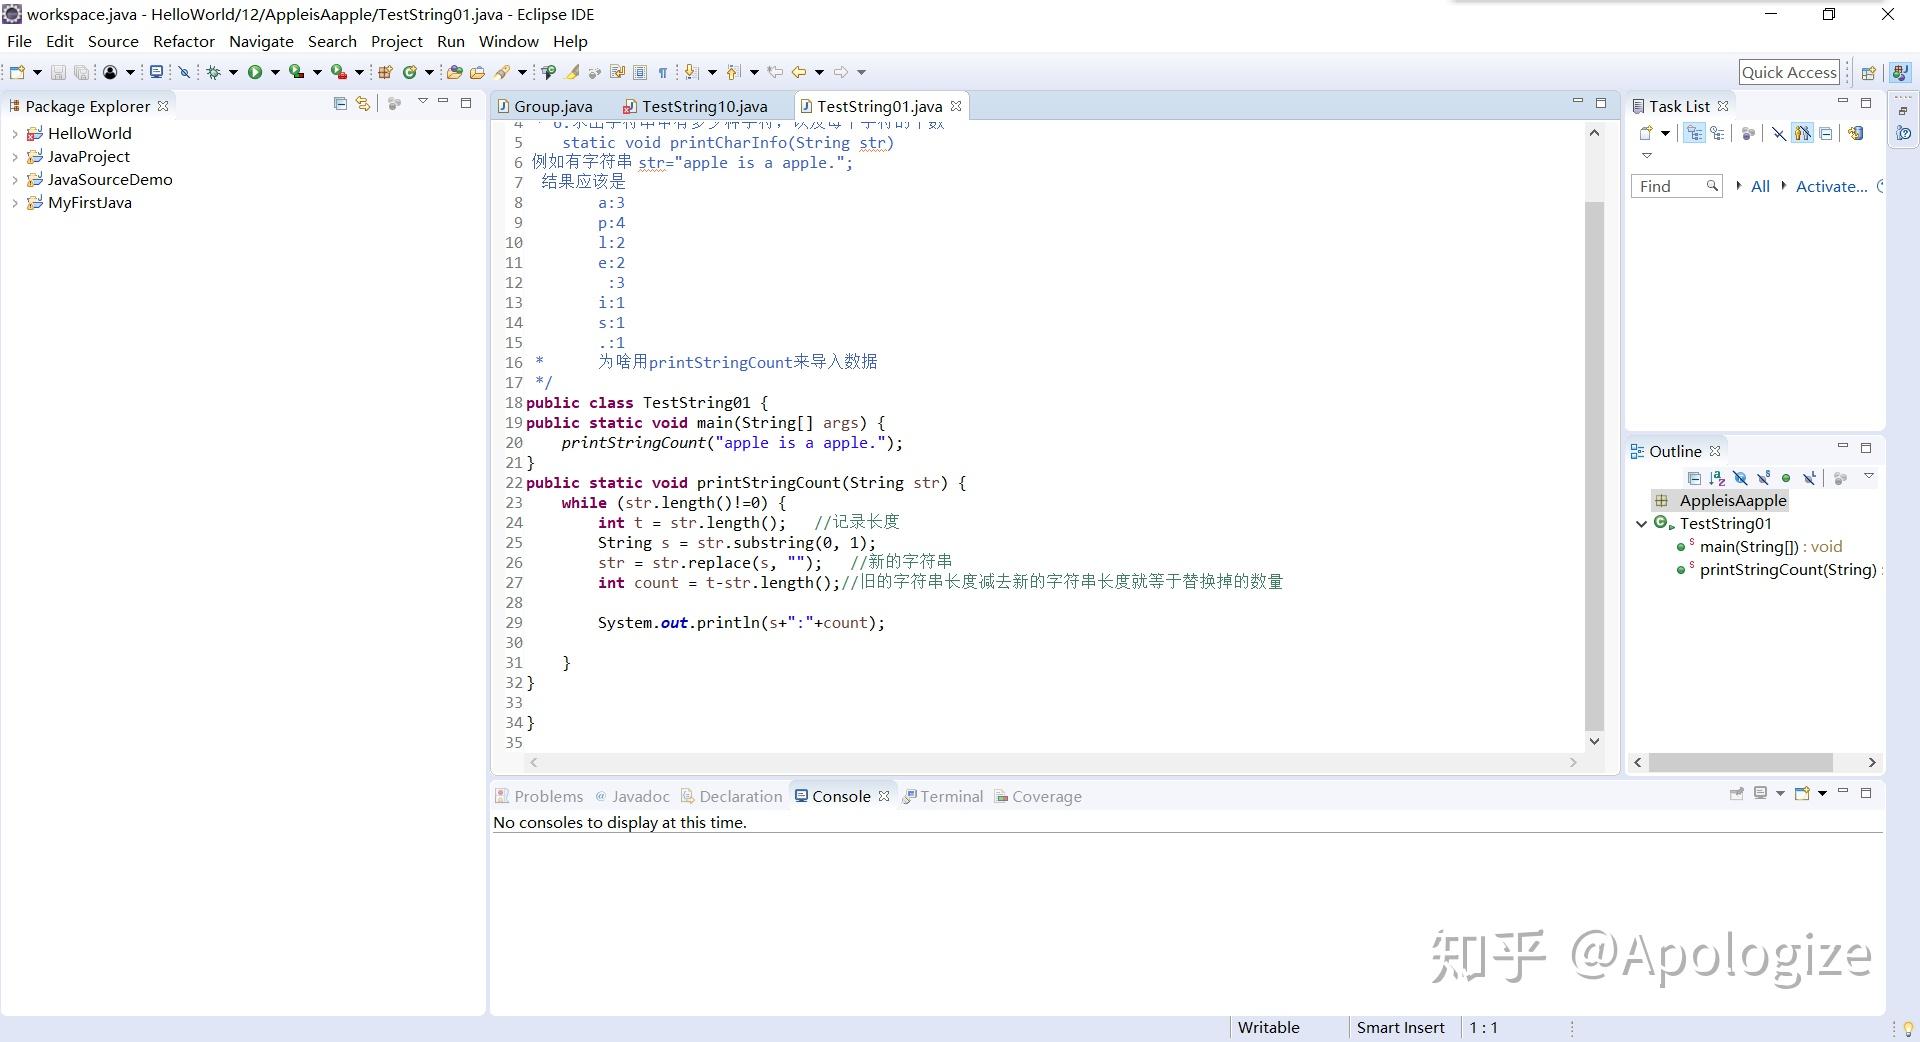1920x1042 pixels.
Task: Collapse the TestString01 class in Outline
Action: (x=1641, y=523)
